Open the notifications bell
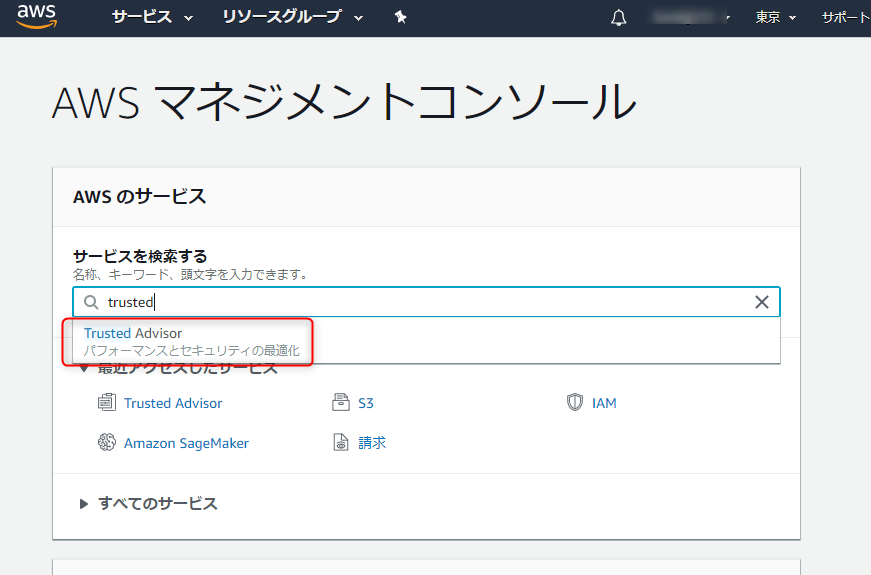871x575 pixels. [618, 18]
